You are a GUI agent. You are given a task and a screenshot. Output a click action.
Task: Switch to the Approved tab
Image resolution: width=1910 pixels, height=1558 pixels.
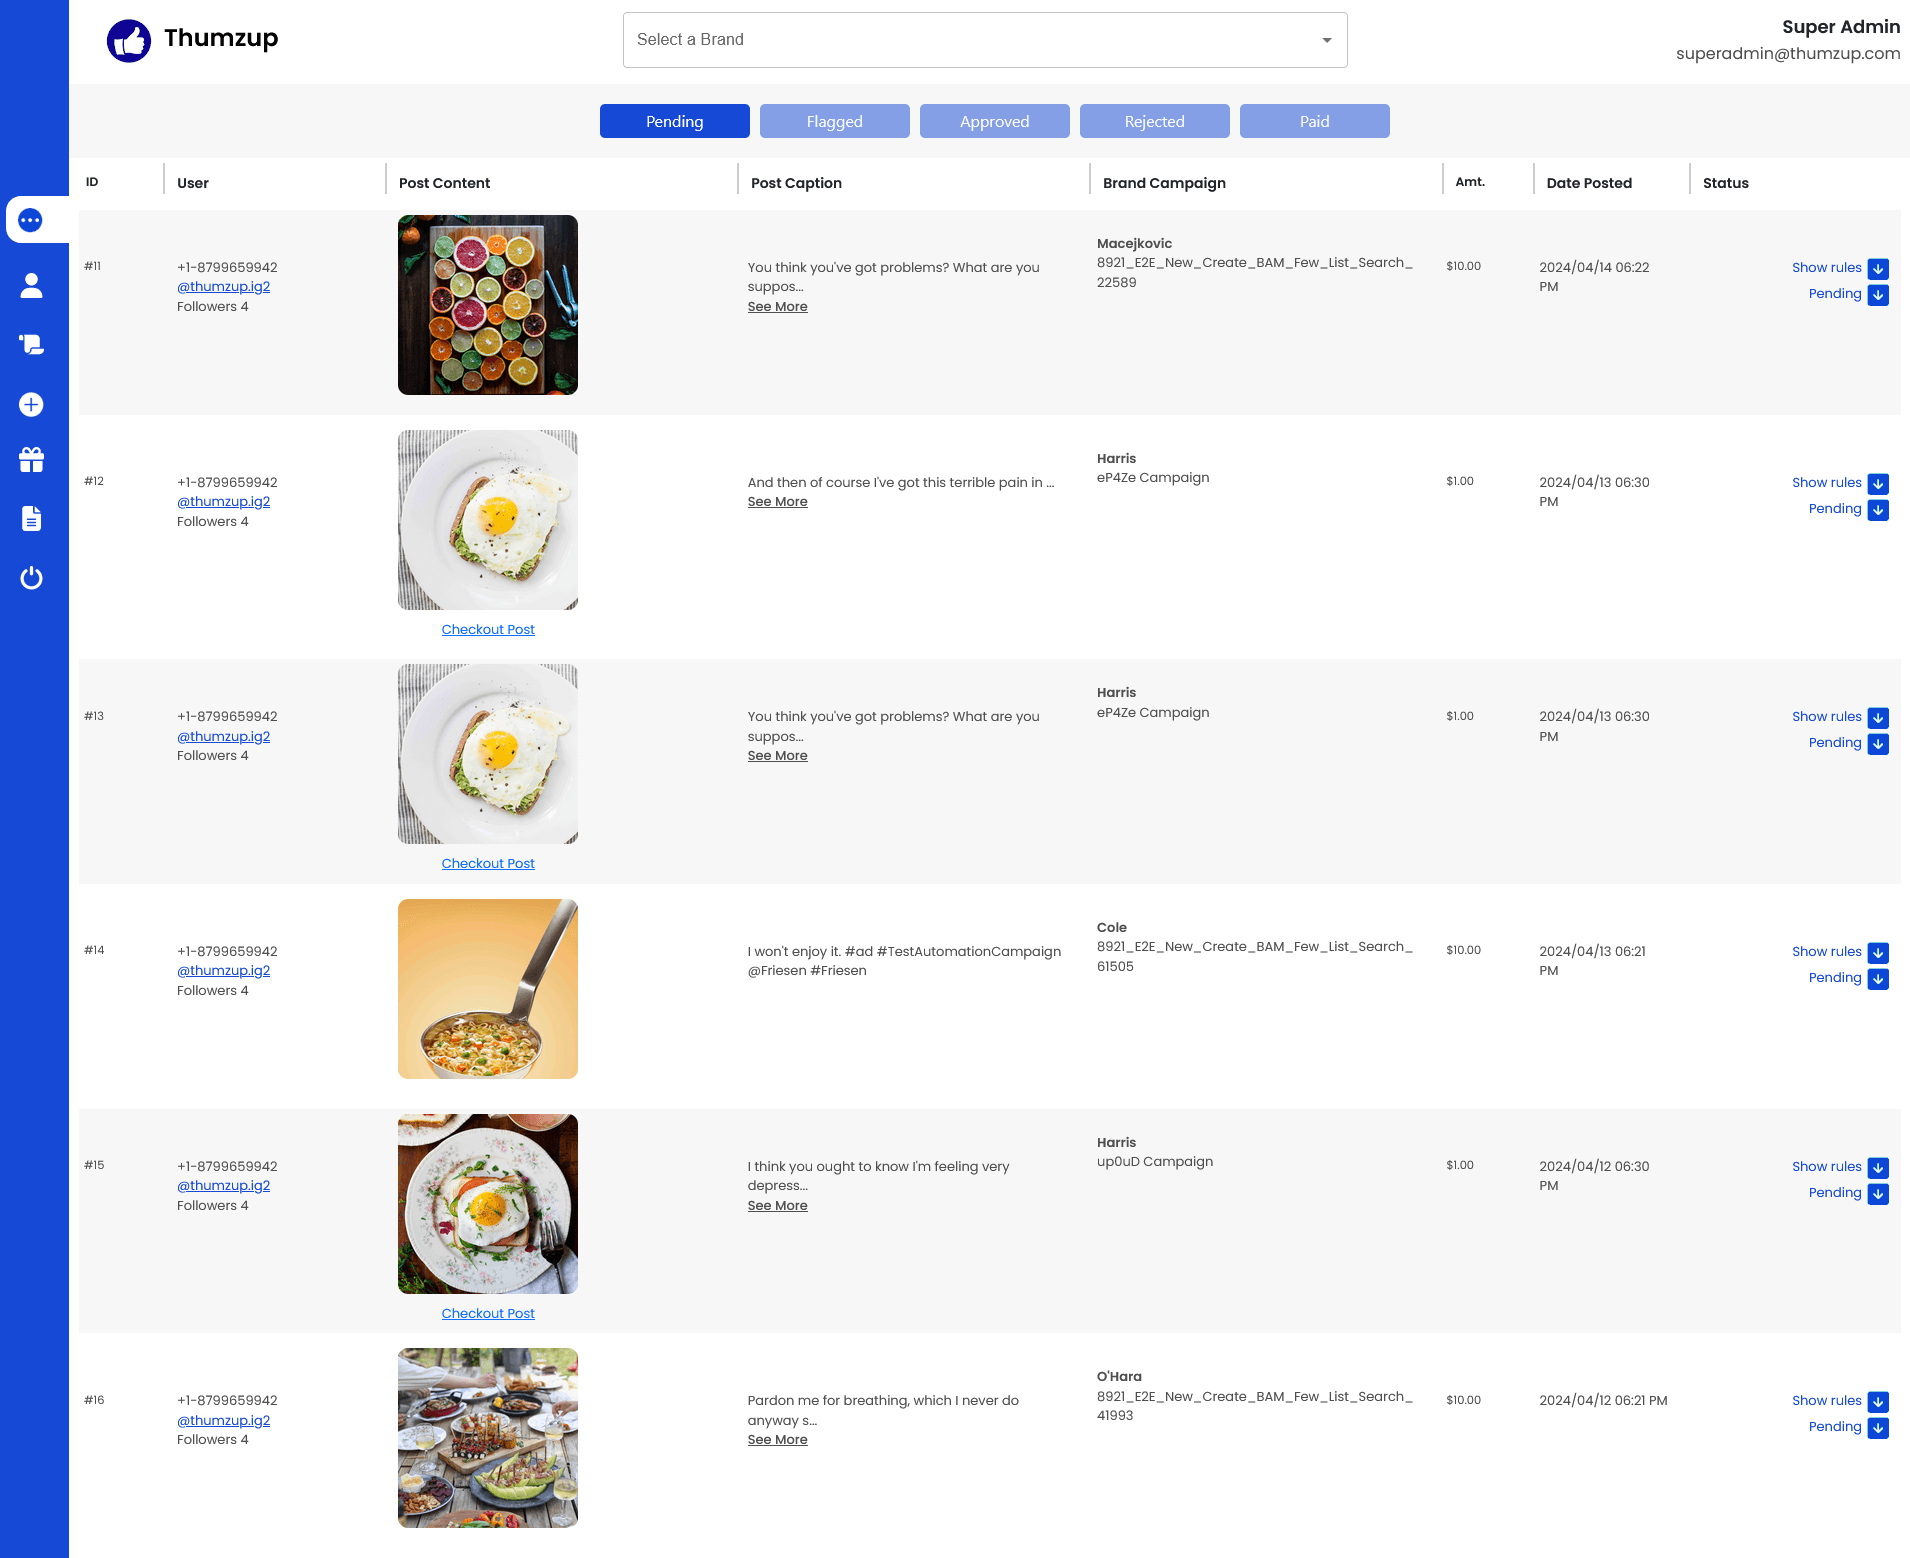pyautogui.click(x=994, y=121)
